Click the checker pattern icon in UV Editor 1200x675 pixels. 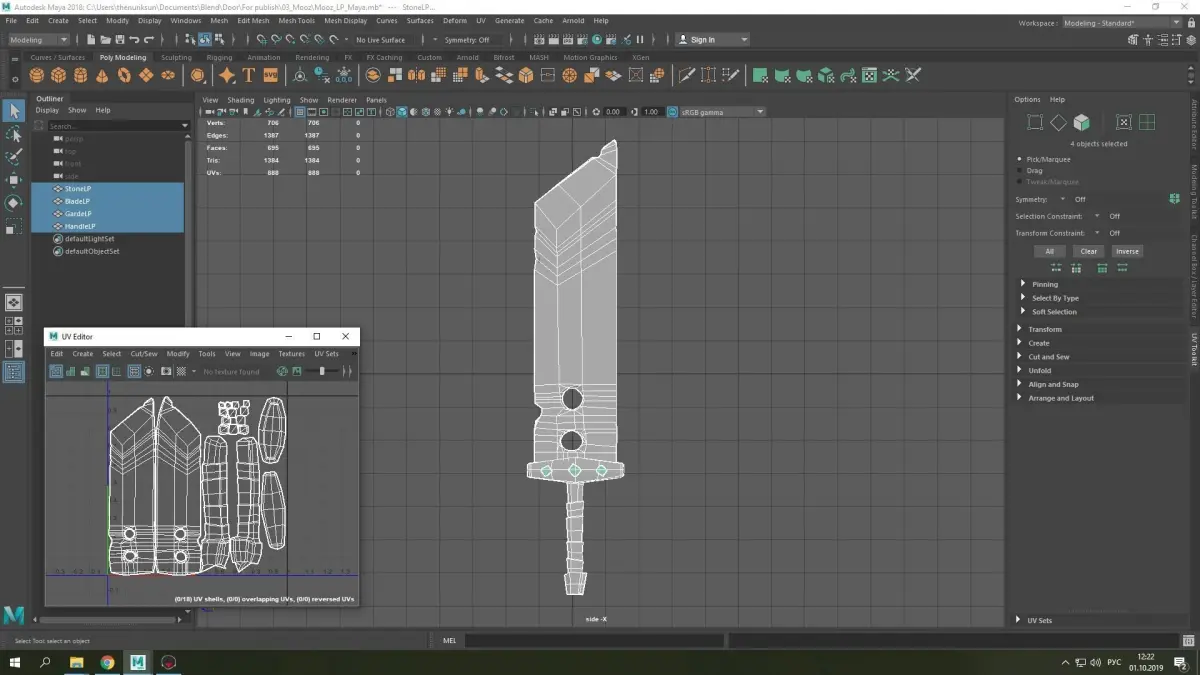(181, 371)
